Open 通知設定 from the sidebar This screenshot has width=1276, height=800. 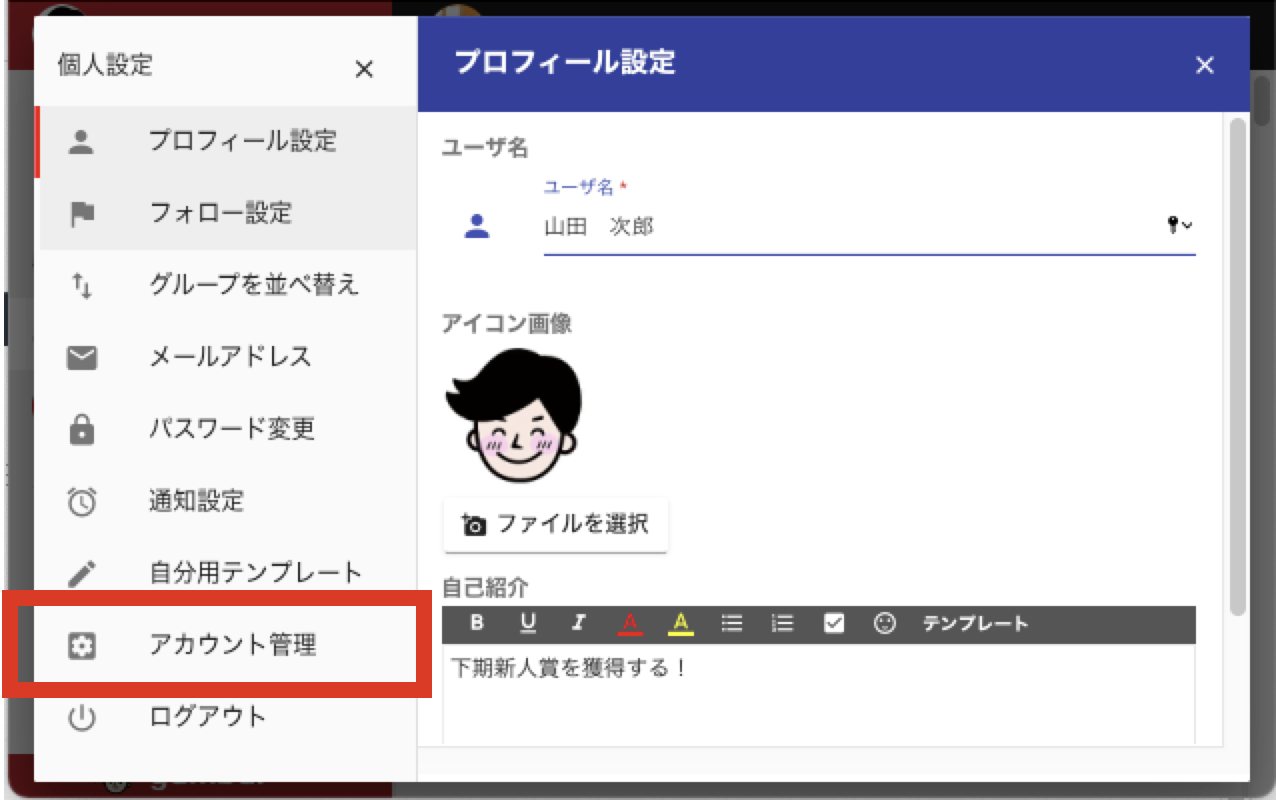pyautogui.click(x=228, y=501)
